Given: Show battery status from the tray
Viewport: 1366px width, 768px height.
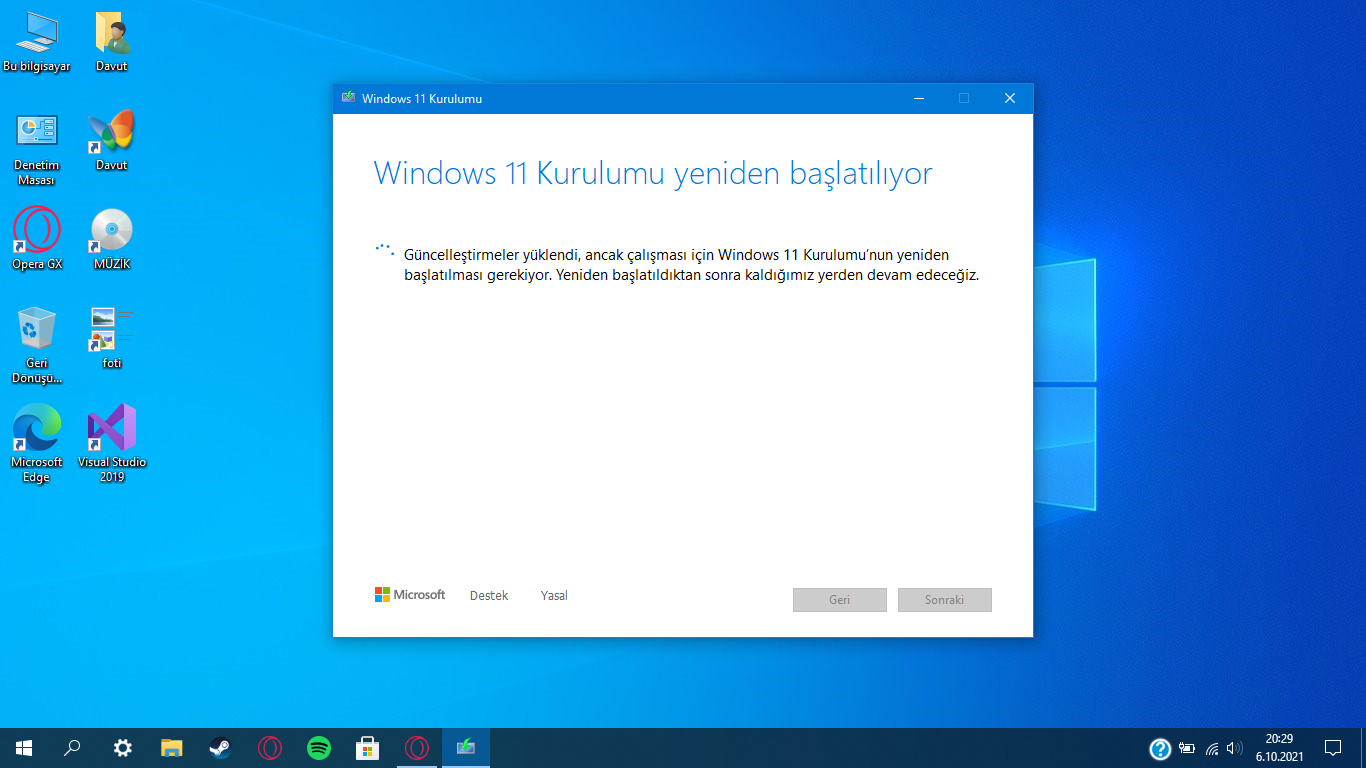Looking at the screenshot, I should [x=1187, y=748].
